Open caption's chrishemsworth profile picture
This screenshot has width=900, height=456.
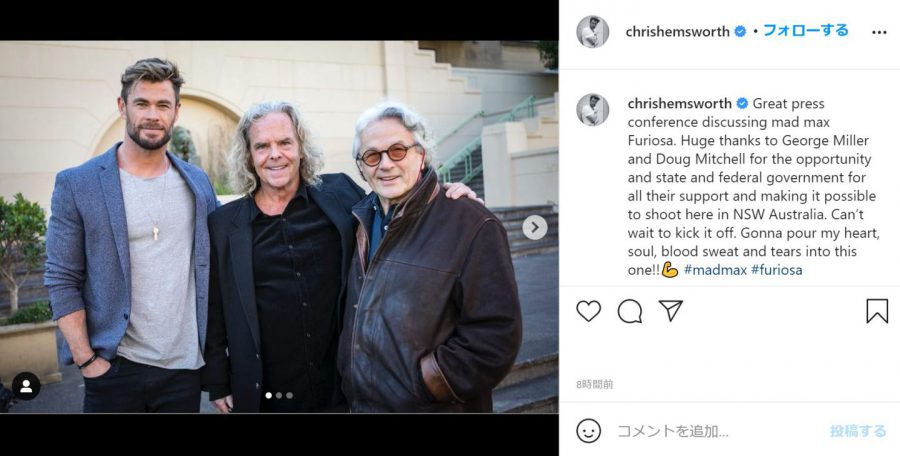coord(592,109)
